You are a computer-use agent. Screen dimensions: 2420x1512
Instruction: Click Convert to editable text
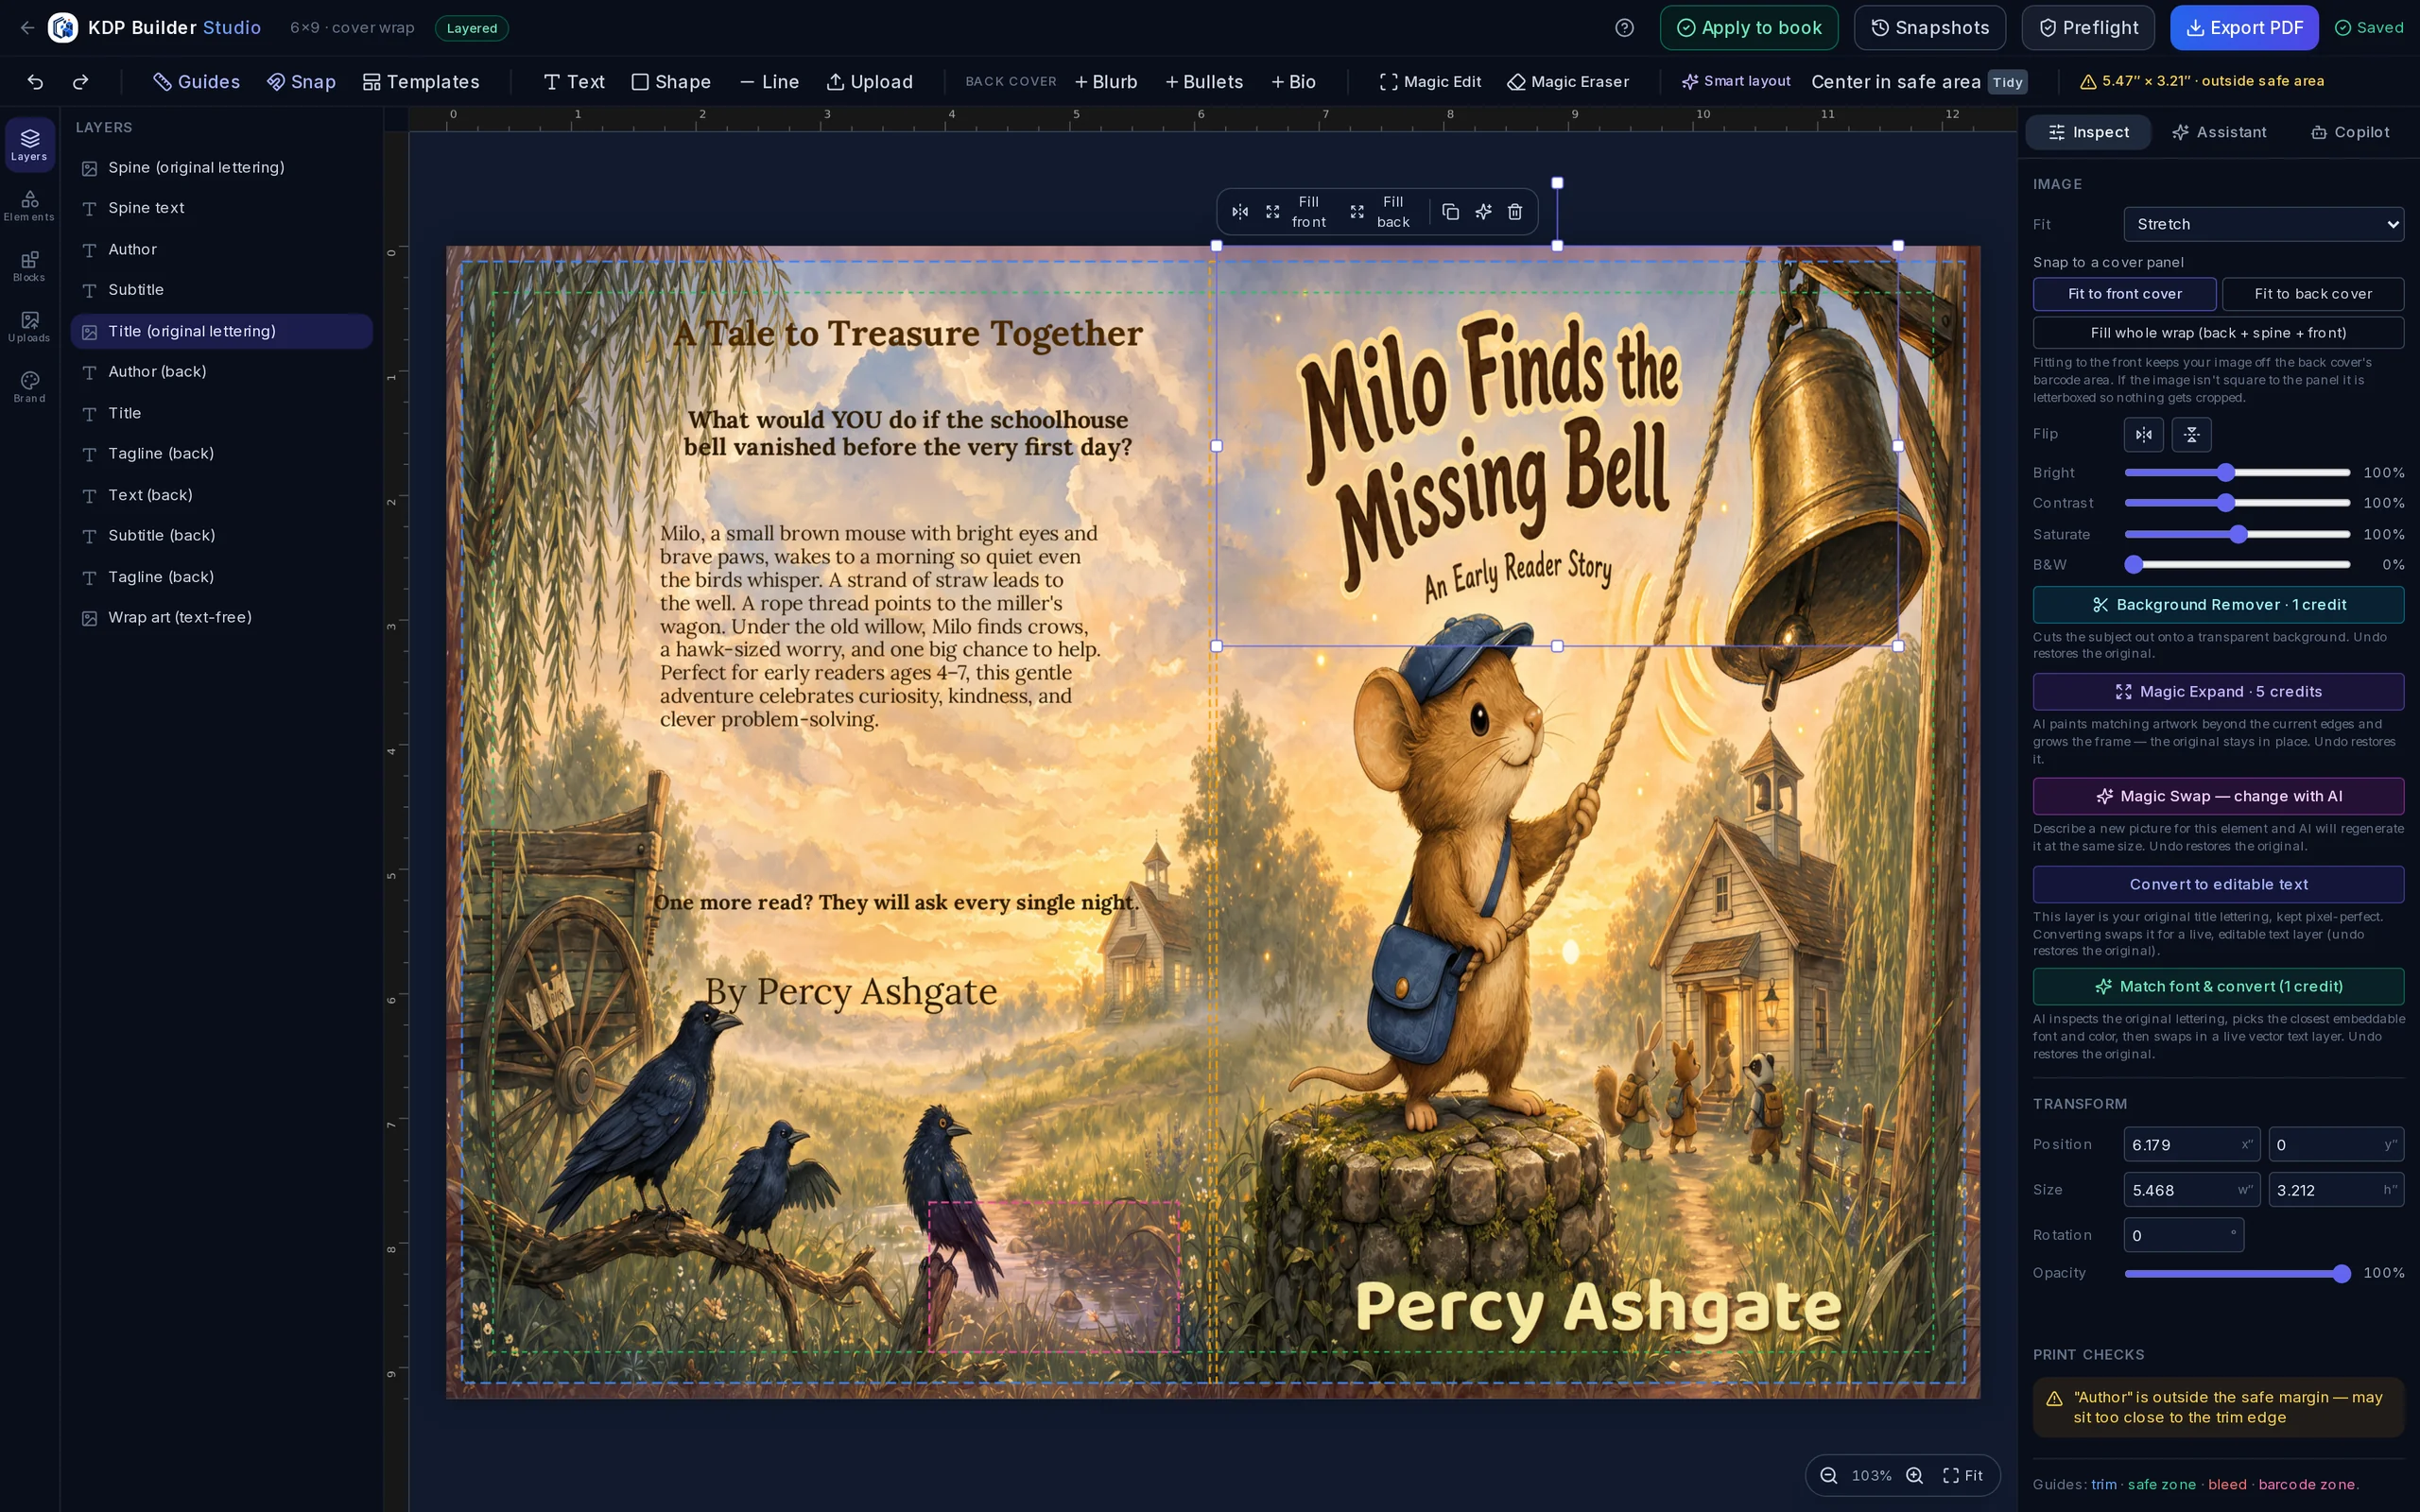point(2218,885)
